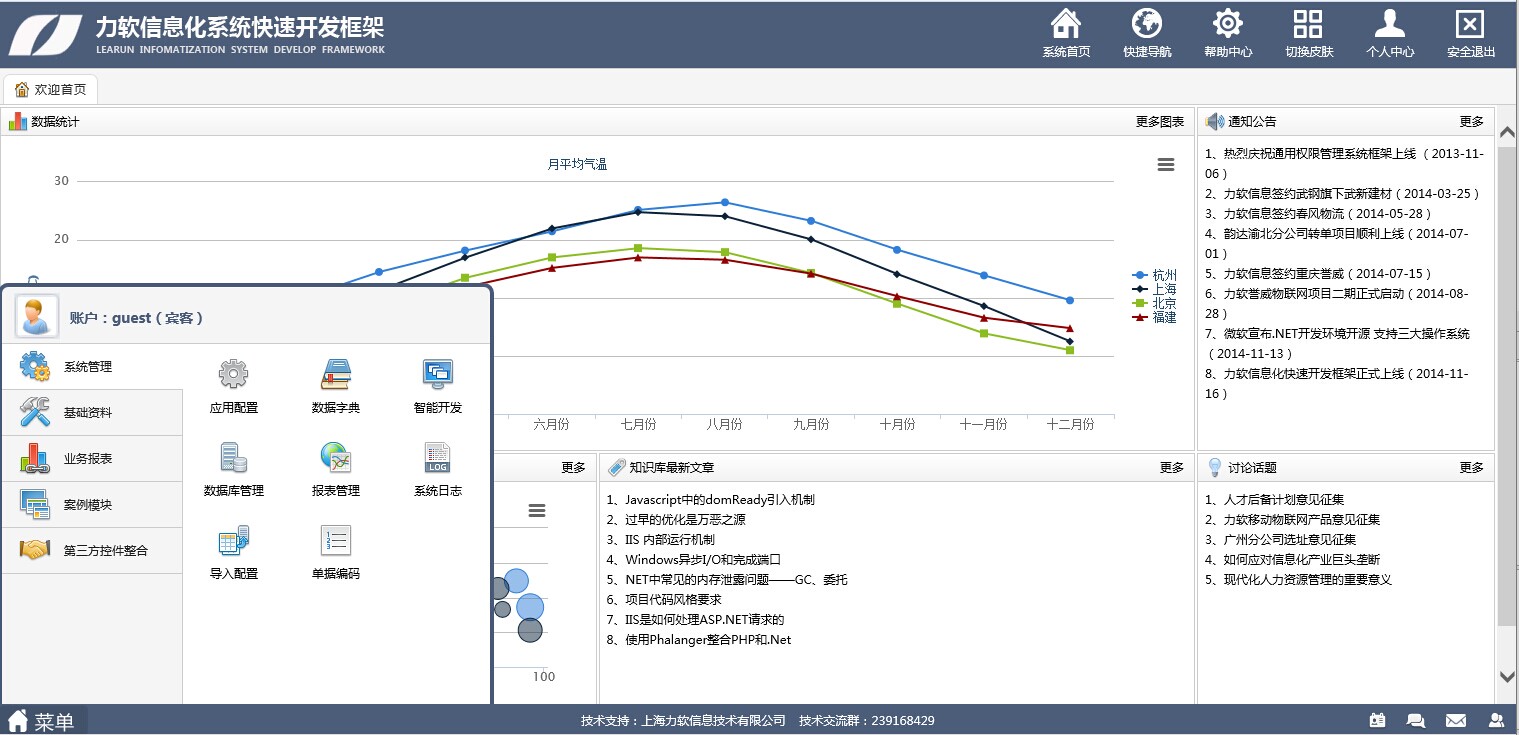Screen dimensions: 1519x735
Task: Switch to the 欢迎首页 tab
Action: [50, 89]
